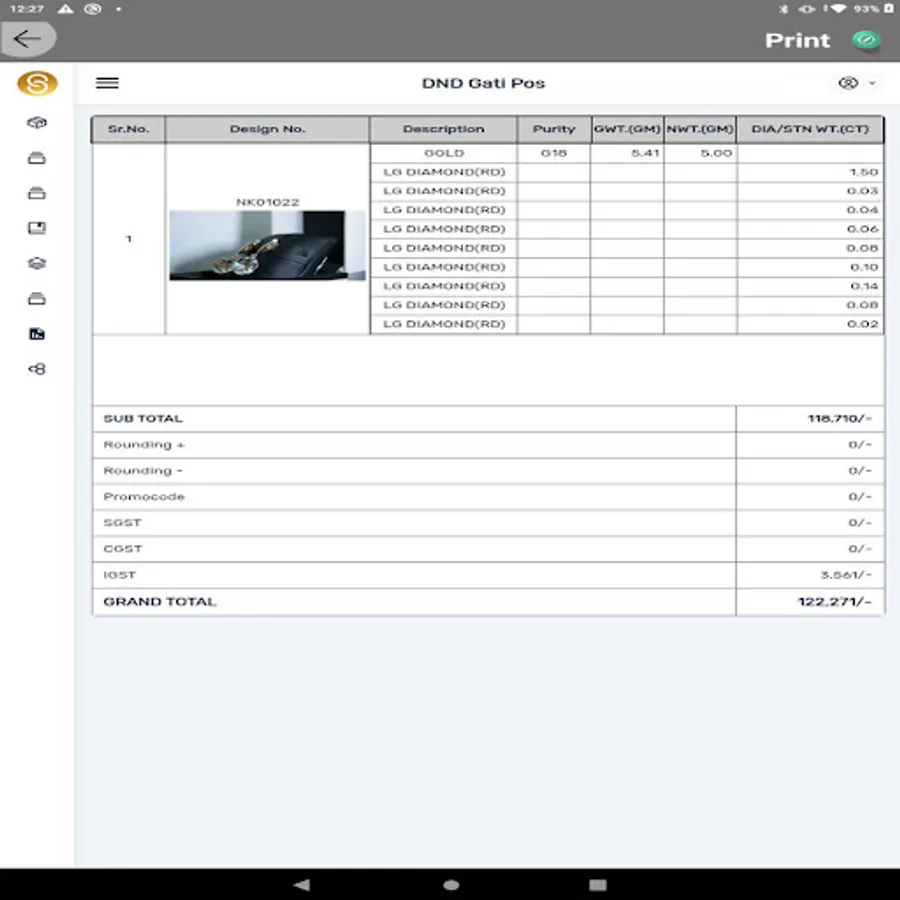The width and height of the screenshot is (900, 900).
Task: Tap the Android back navigation button
Action: (x=301, y=885)
